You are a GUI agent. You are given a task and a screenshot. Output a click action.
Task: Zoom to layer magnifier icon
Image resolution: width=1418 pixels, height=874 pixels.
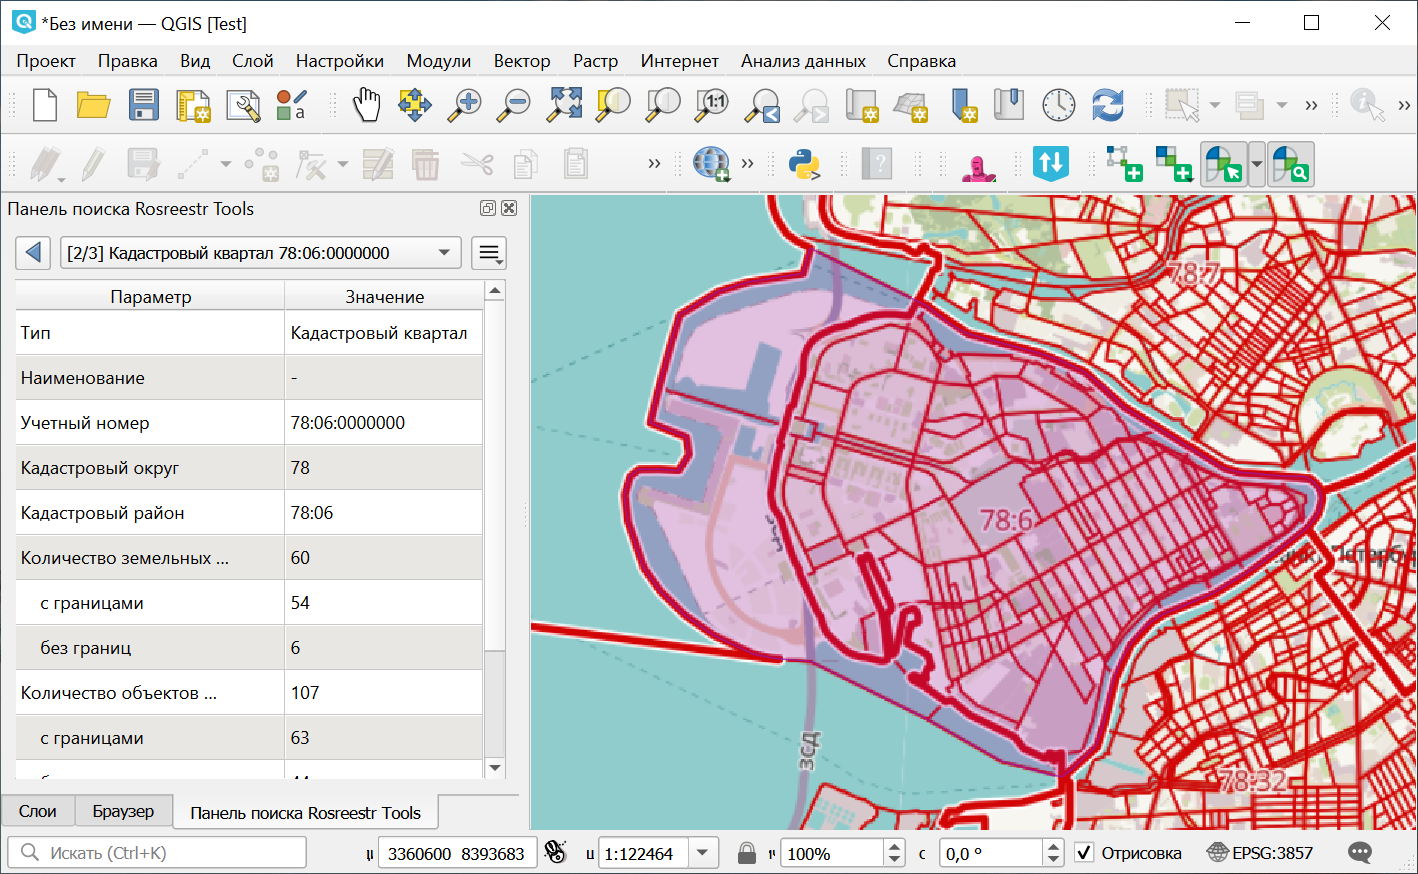click(x=662, y=105)
